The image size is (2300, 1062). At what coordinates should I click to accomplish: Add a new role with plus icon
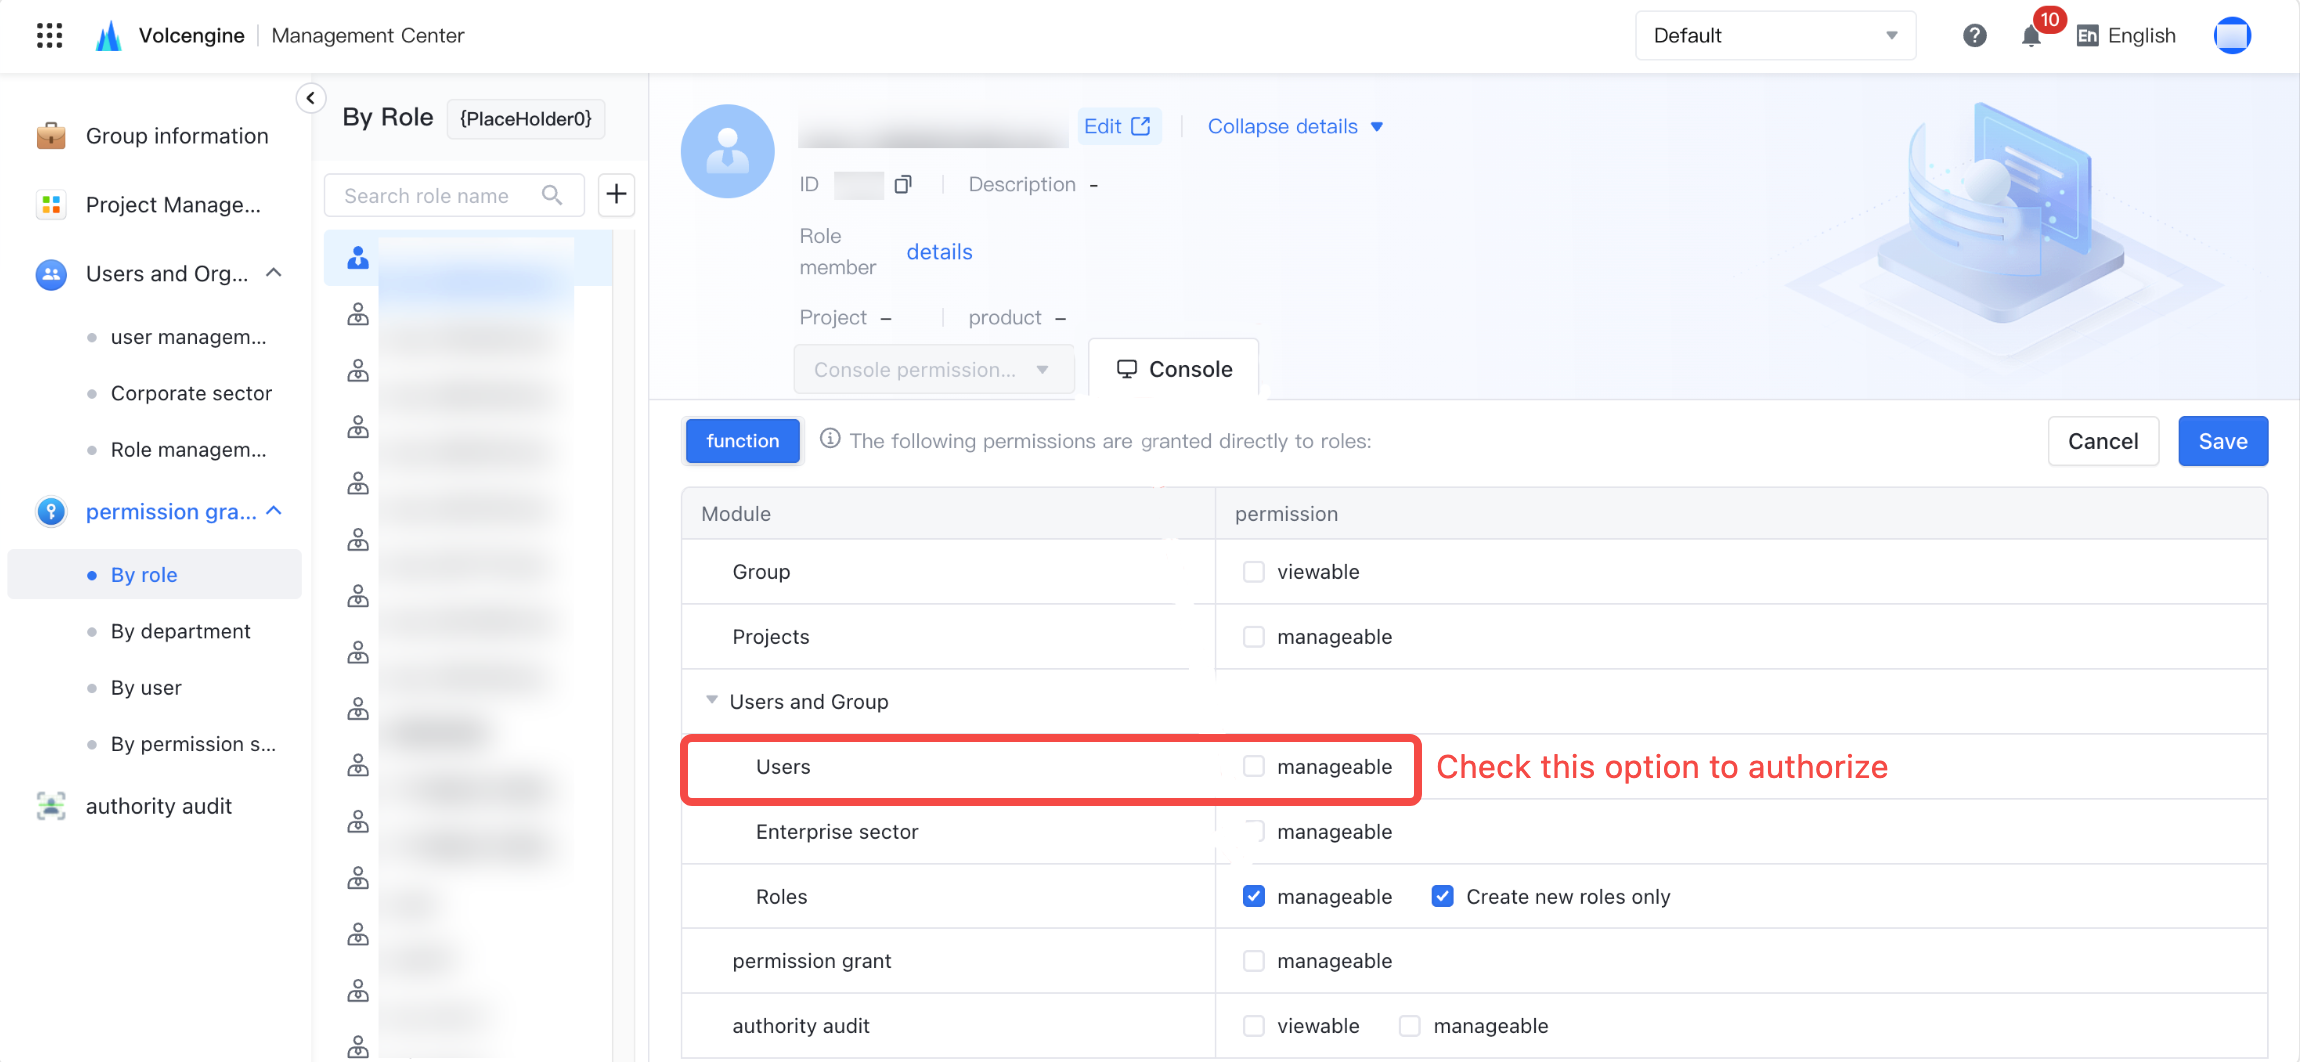pos(617,195)
